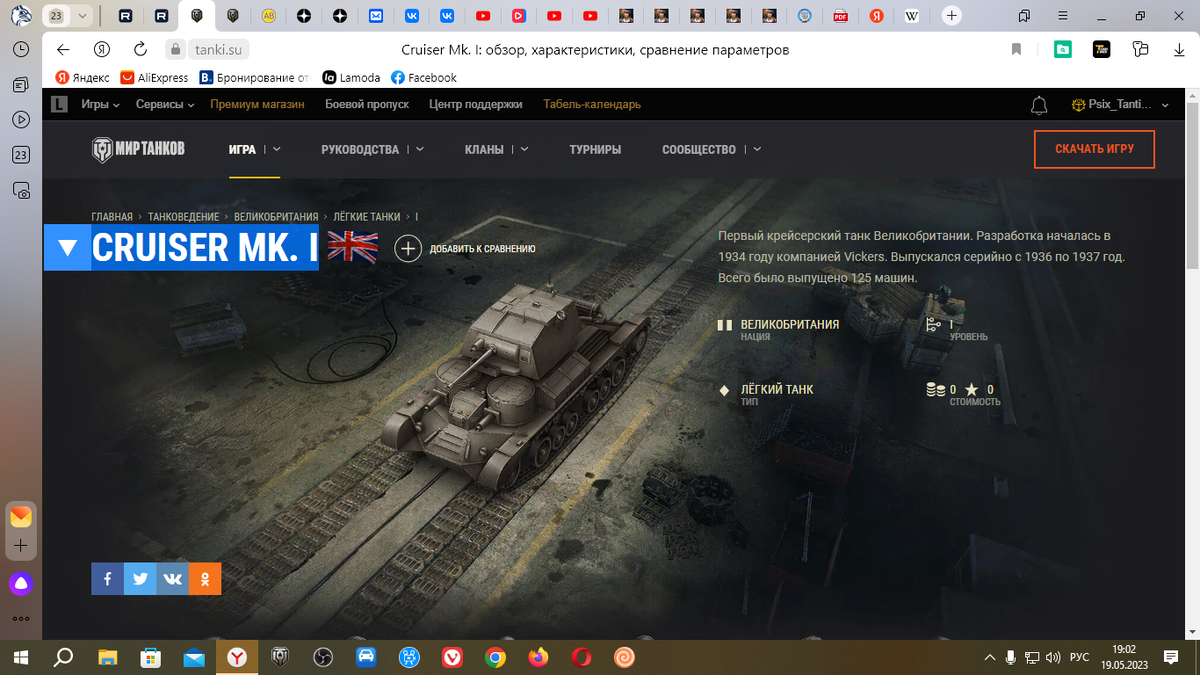Go to the ГЛАВНАЯ breadcrumb
This screenshot has width=1200, height=675.
(x=112, y=216)
